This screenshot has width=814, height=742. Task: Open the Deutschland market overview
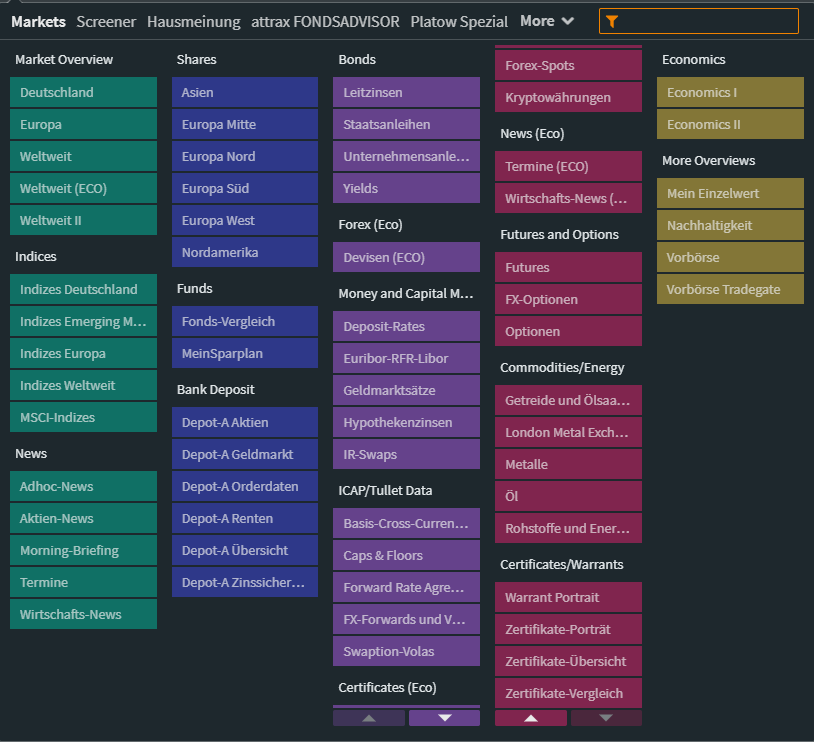click(x=83, y=92)
